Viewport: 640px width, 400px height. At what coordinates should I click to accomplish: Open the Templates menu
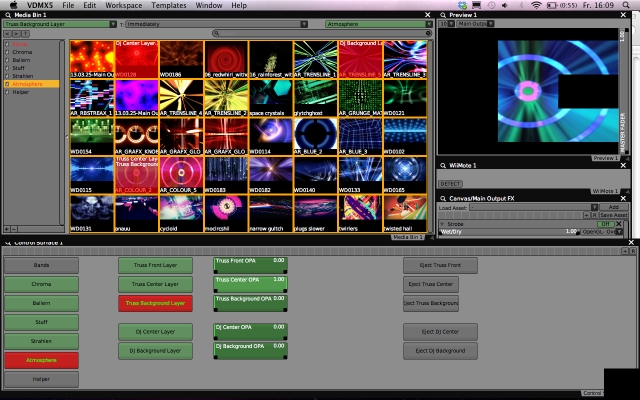click(x=169, y=5)
